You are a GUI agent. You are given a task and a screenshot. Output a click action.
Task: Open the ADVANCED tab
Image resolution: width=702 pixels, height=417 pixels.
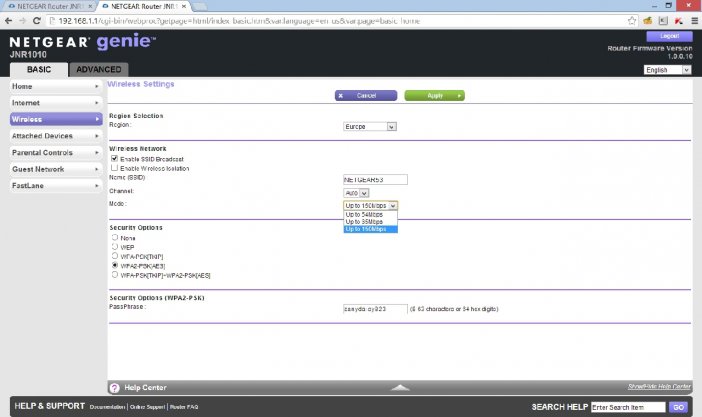98,69
